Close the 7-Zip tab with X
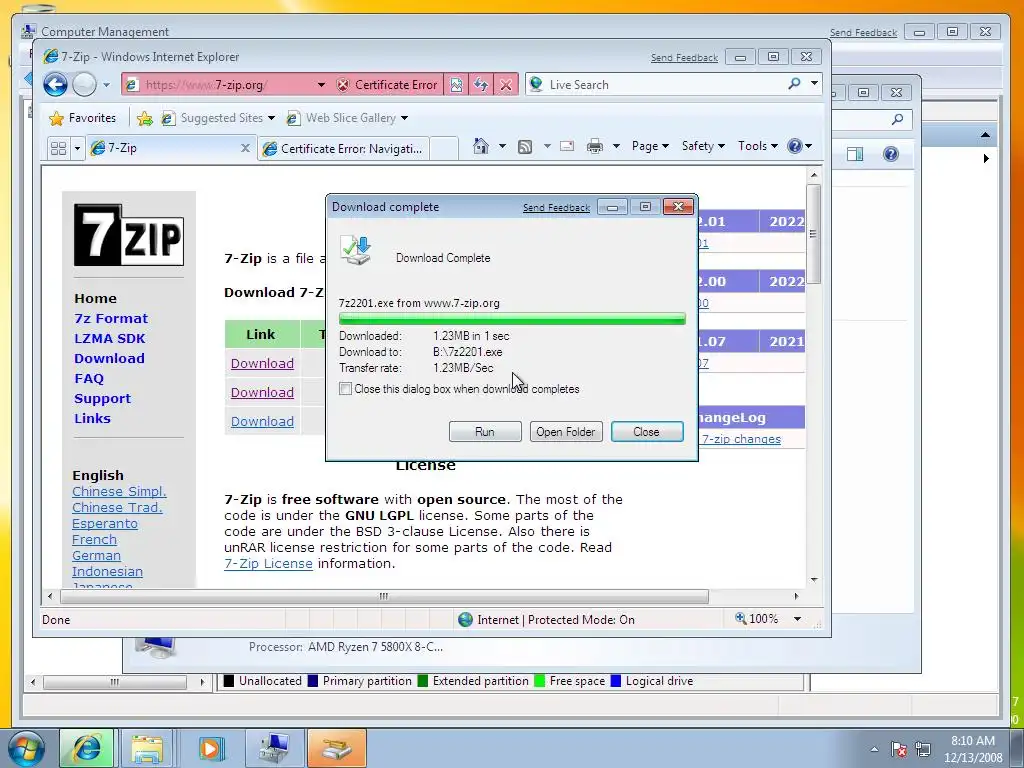Viewport: 1024px width, 768px height. pyautogui.click(x=245, y=148)
